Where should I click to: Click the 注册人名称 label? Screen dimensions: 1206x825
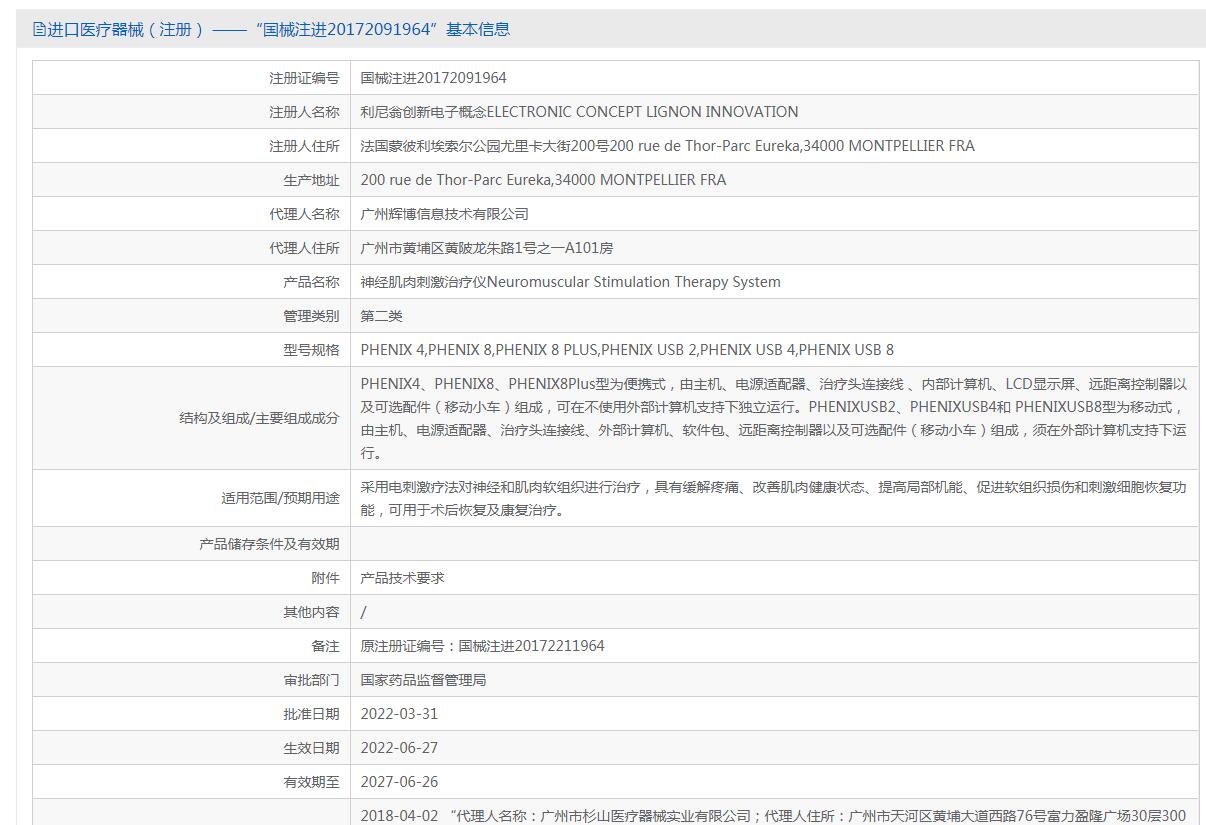pyautogui.click(x=304, y=112)
